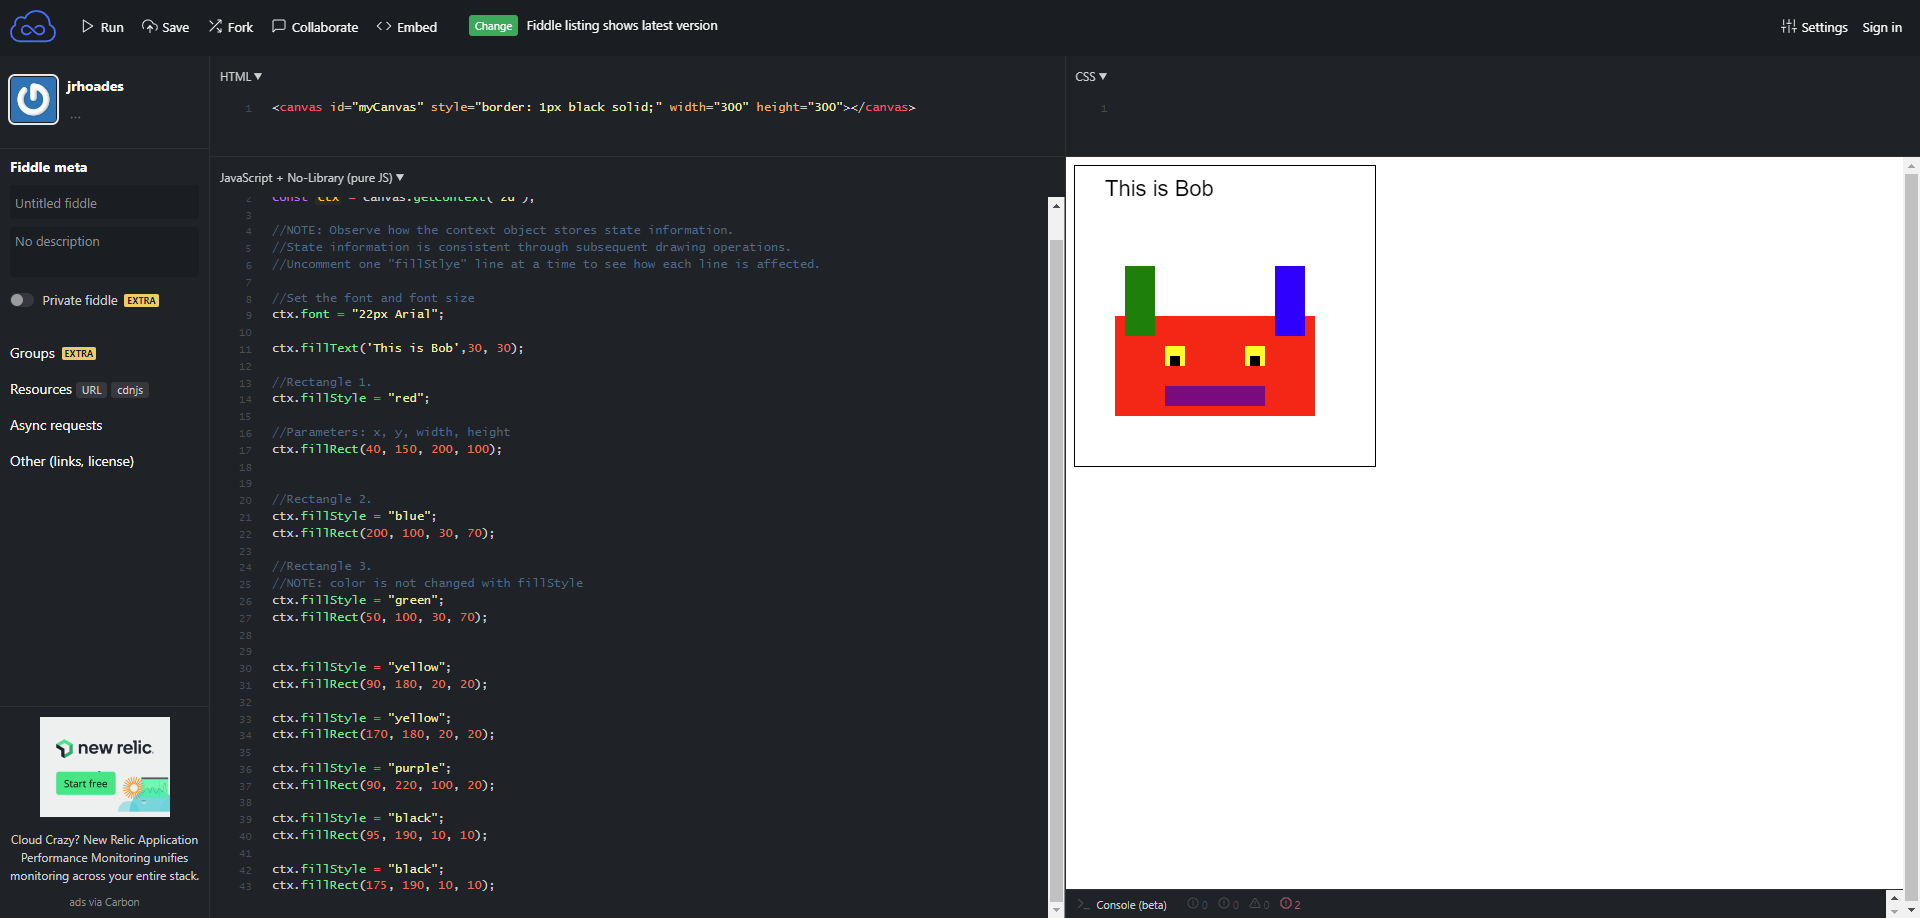Screen dimensions: 1920x918
Task: Show the red error count in console
Action: (x=1290, y=904)
